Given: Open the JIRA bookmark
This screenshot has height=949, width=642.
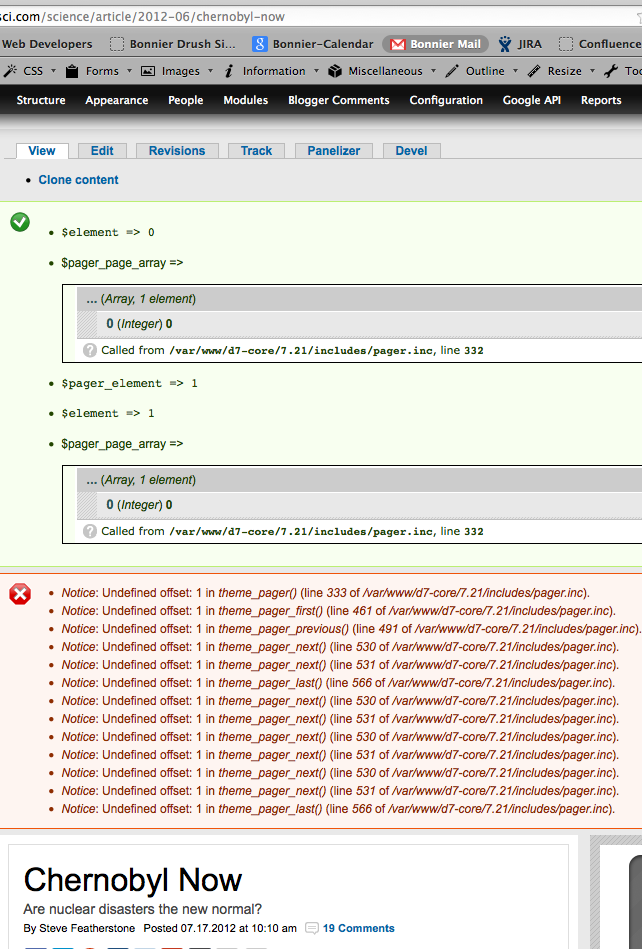Looking at the screenshot, I should click(x=520, y=44).
